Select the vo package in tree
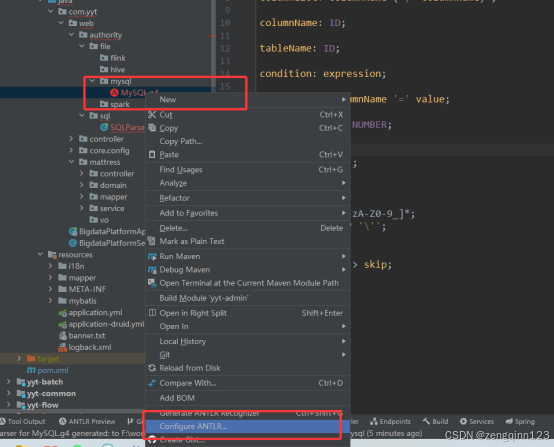The image size is (554, 447). (99, 220)
